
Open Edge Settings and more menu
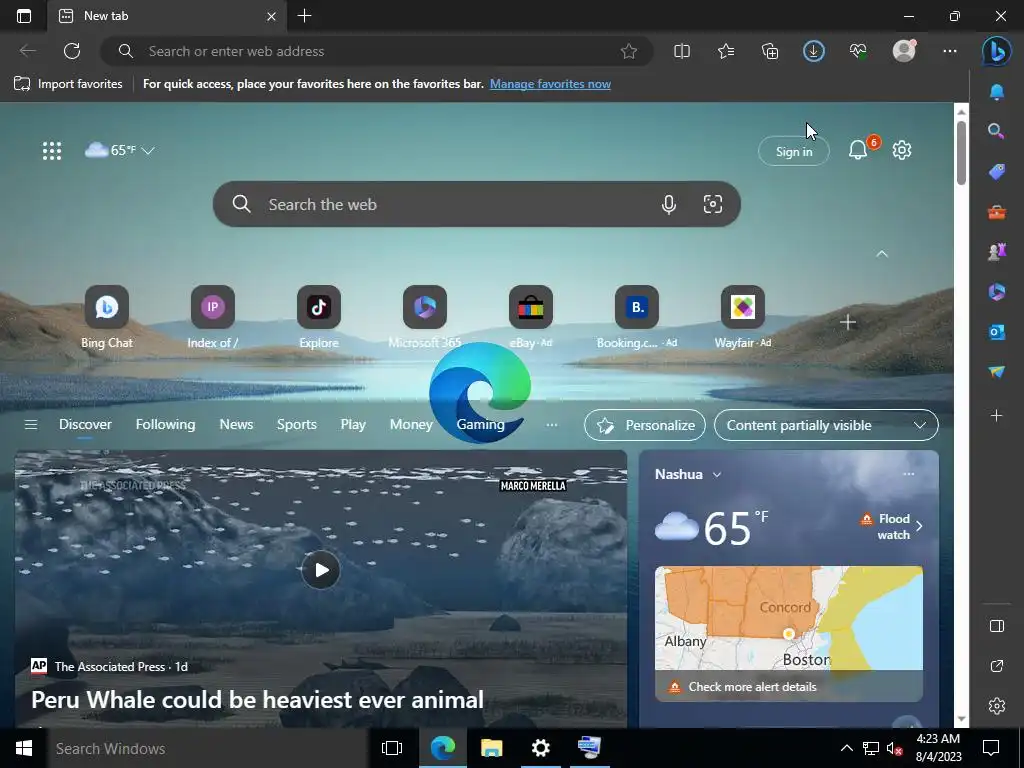coord(950,52)
